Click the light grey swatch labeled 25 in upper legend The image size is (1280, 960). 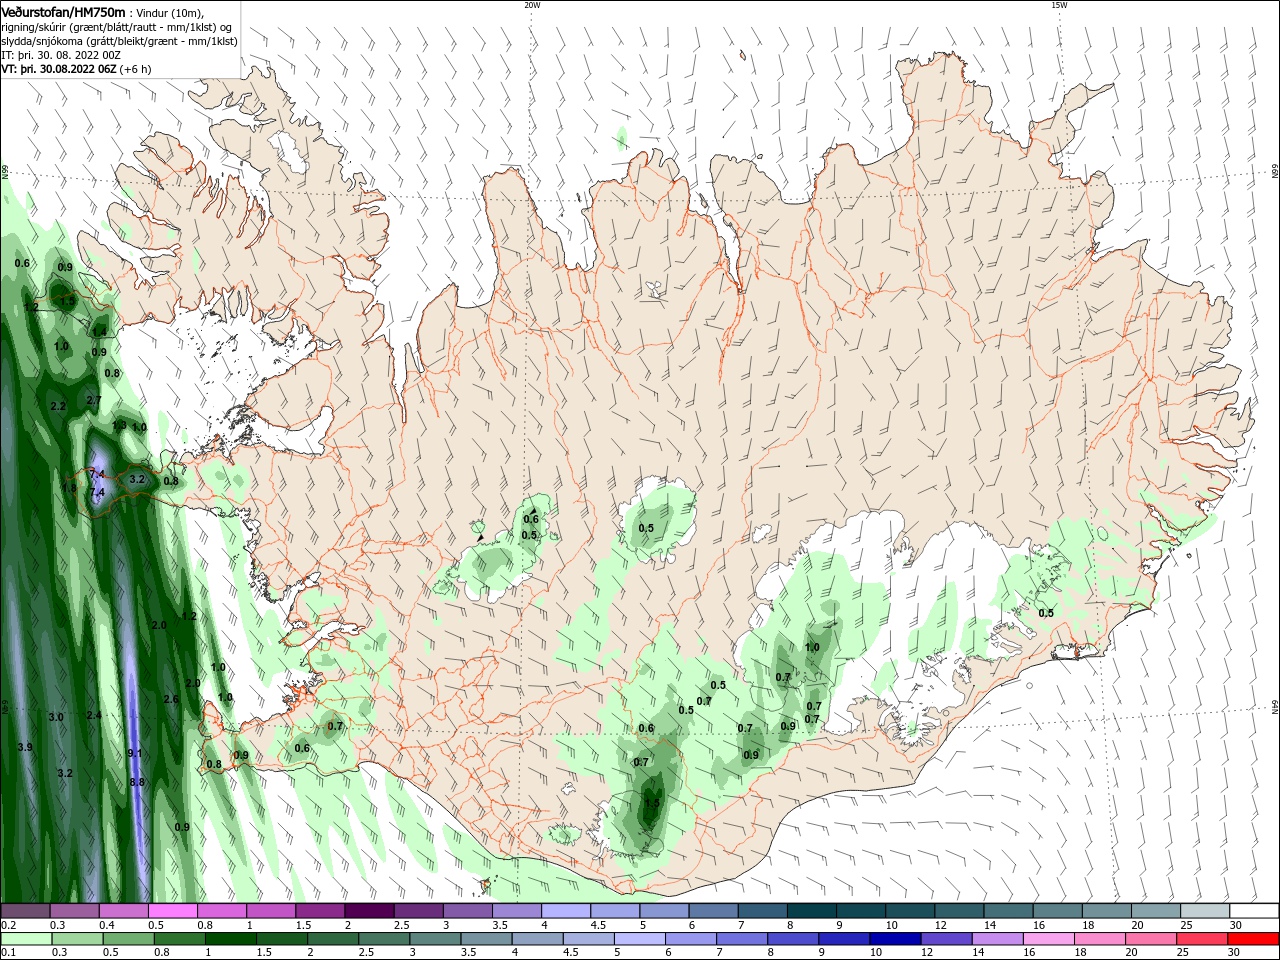click(1205, 911)
